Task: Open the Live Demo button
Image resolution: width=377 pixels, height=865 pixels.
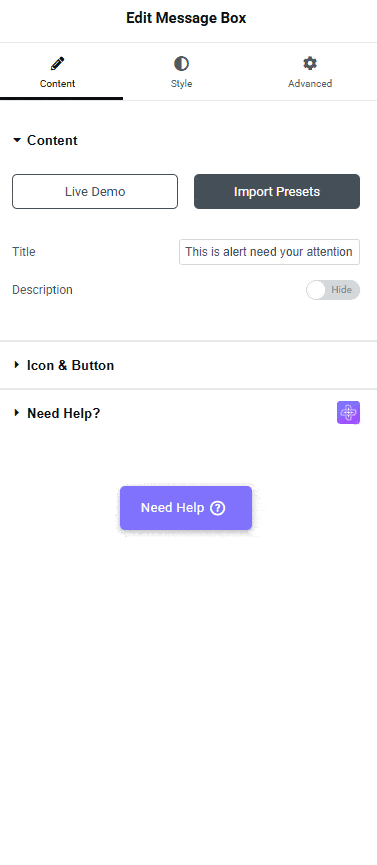Action: tap(95, 191)
